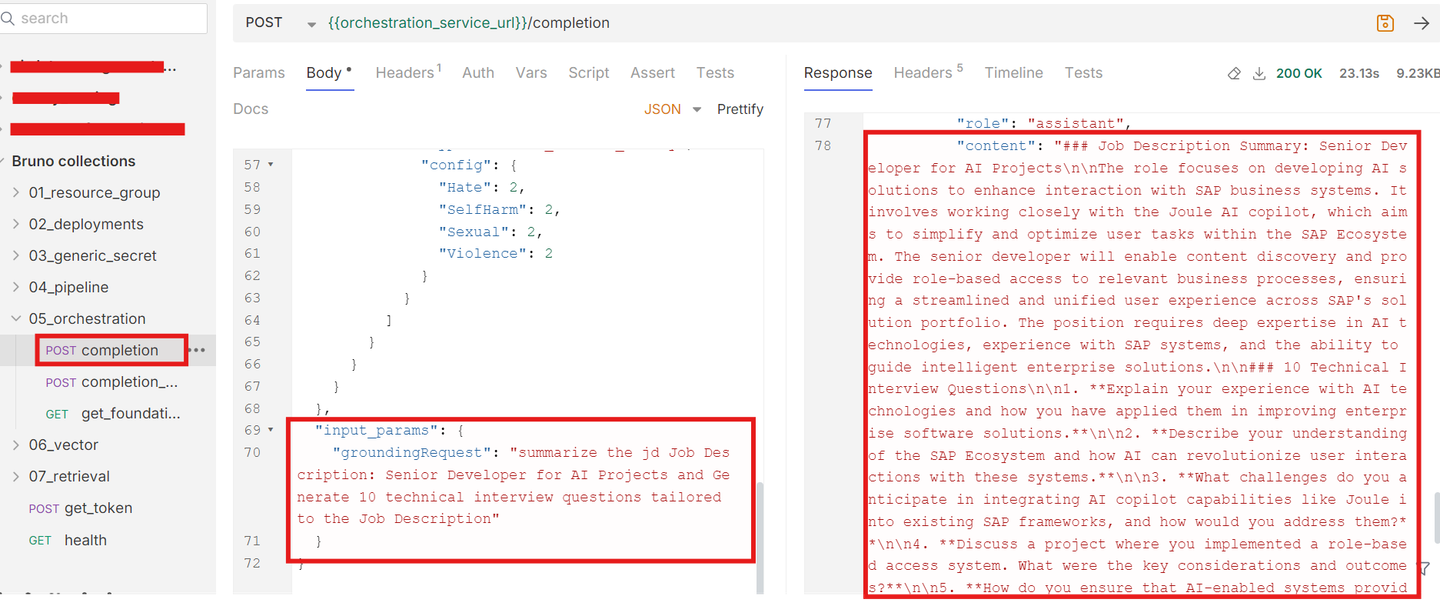
Task: Click the 23.13s response time
Action: click(x=1359, y=73)
